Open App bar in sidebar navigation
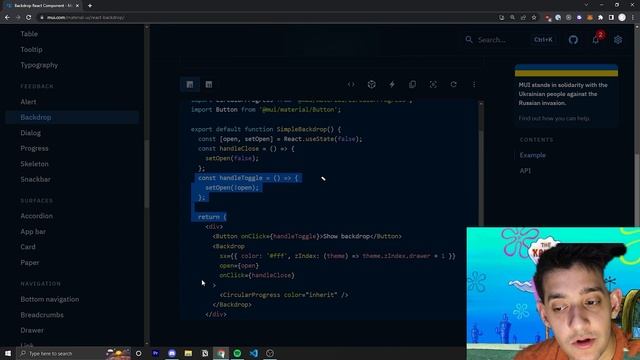Viewport: 640px width, 360px height. click(33, 231)
